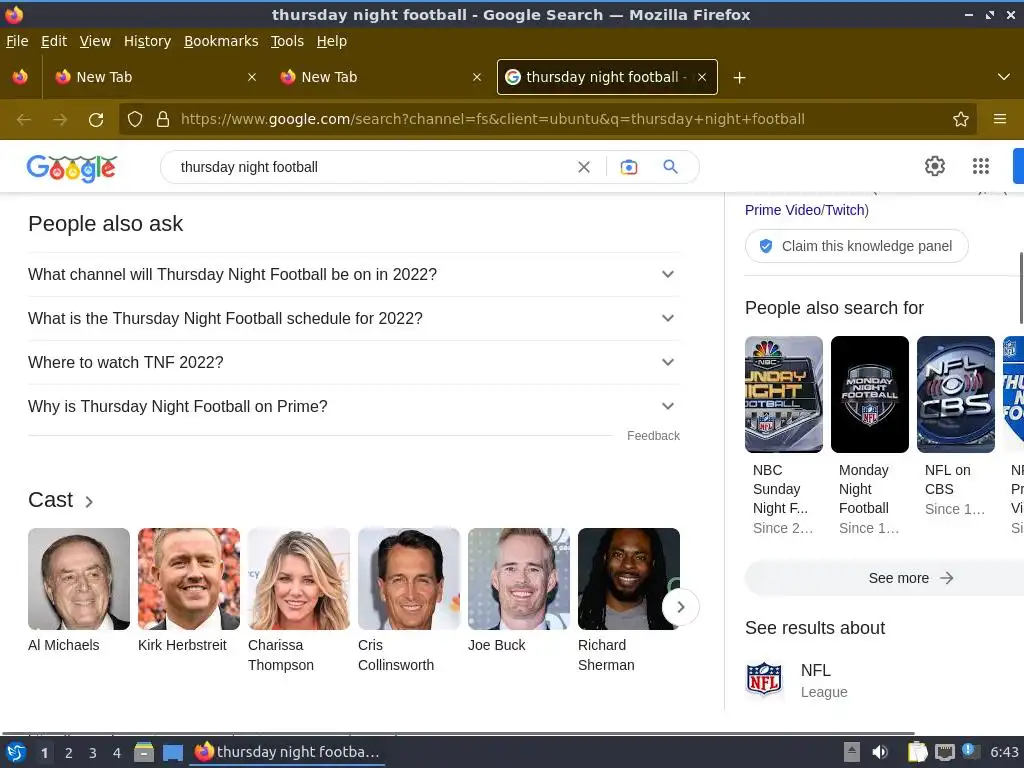1024x768 pixels.
Task: Open NBC Sunday Night Football card
Action: click(x=784, y=436)
